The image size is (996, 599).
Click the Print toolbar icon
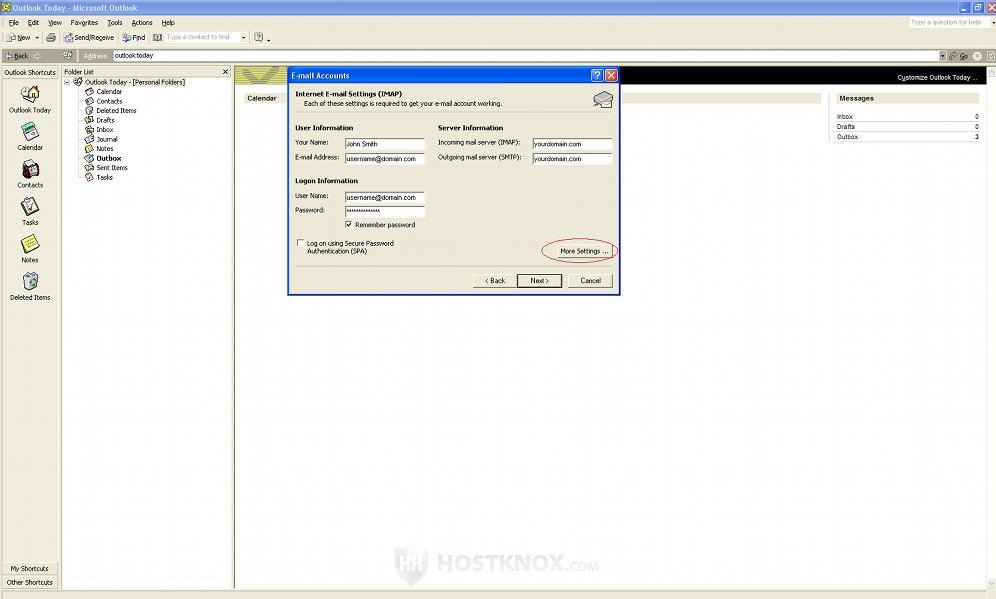coord(51,37)
